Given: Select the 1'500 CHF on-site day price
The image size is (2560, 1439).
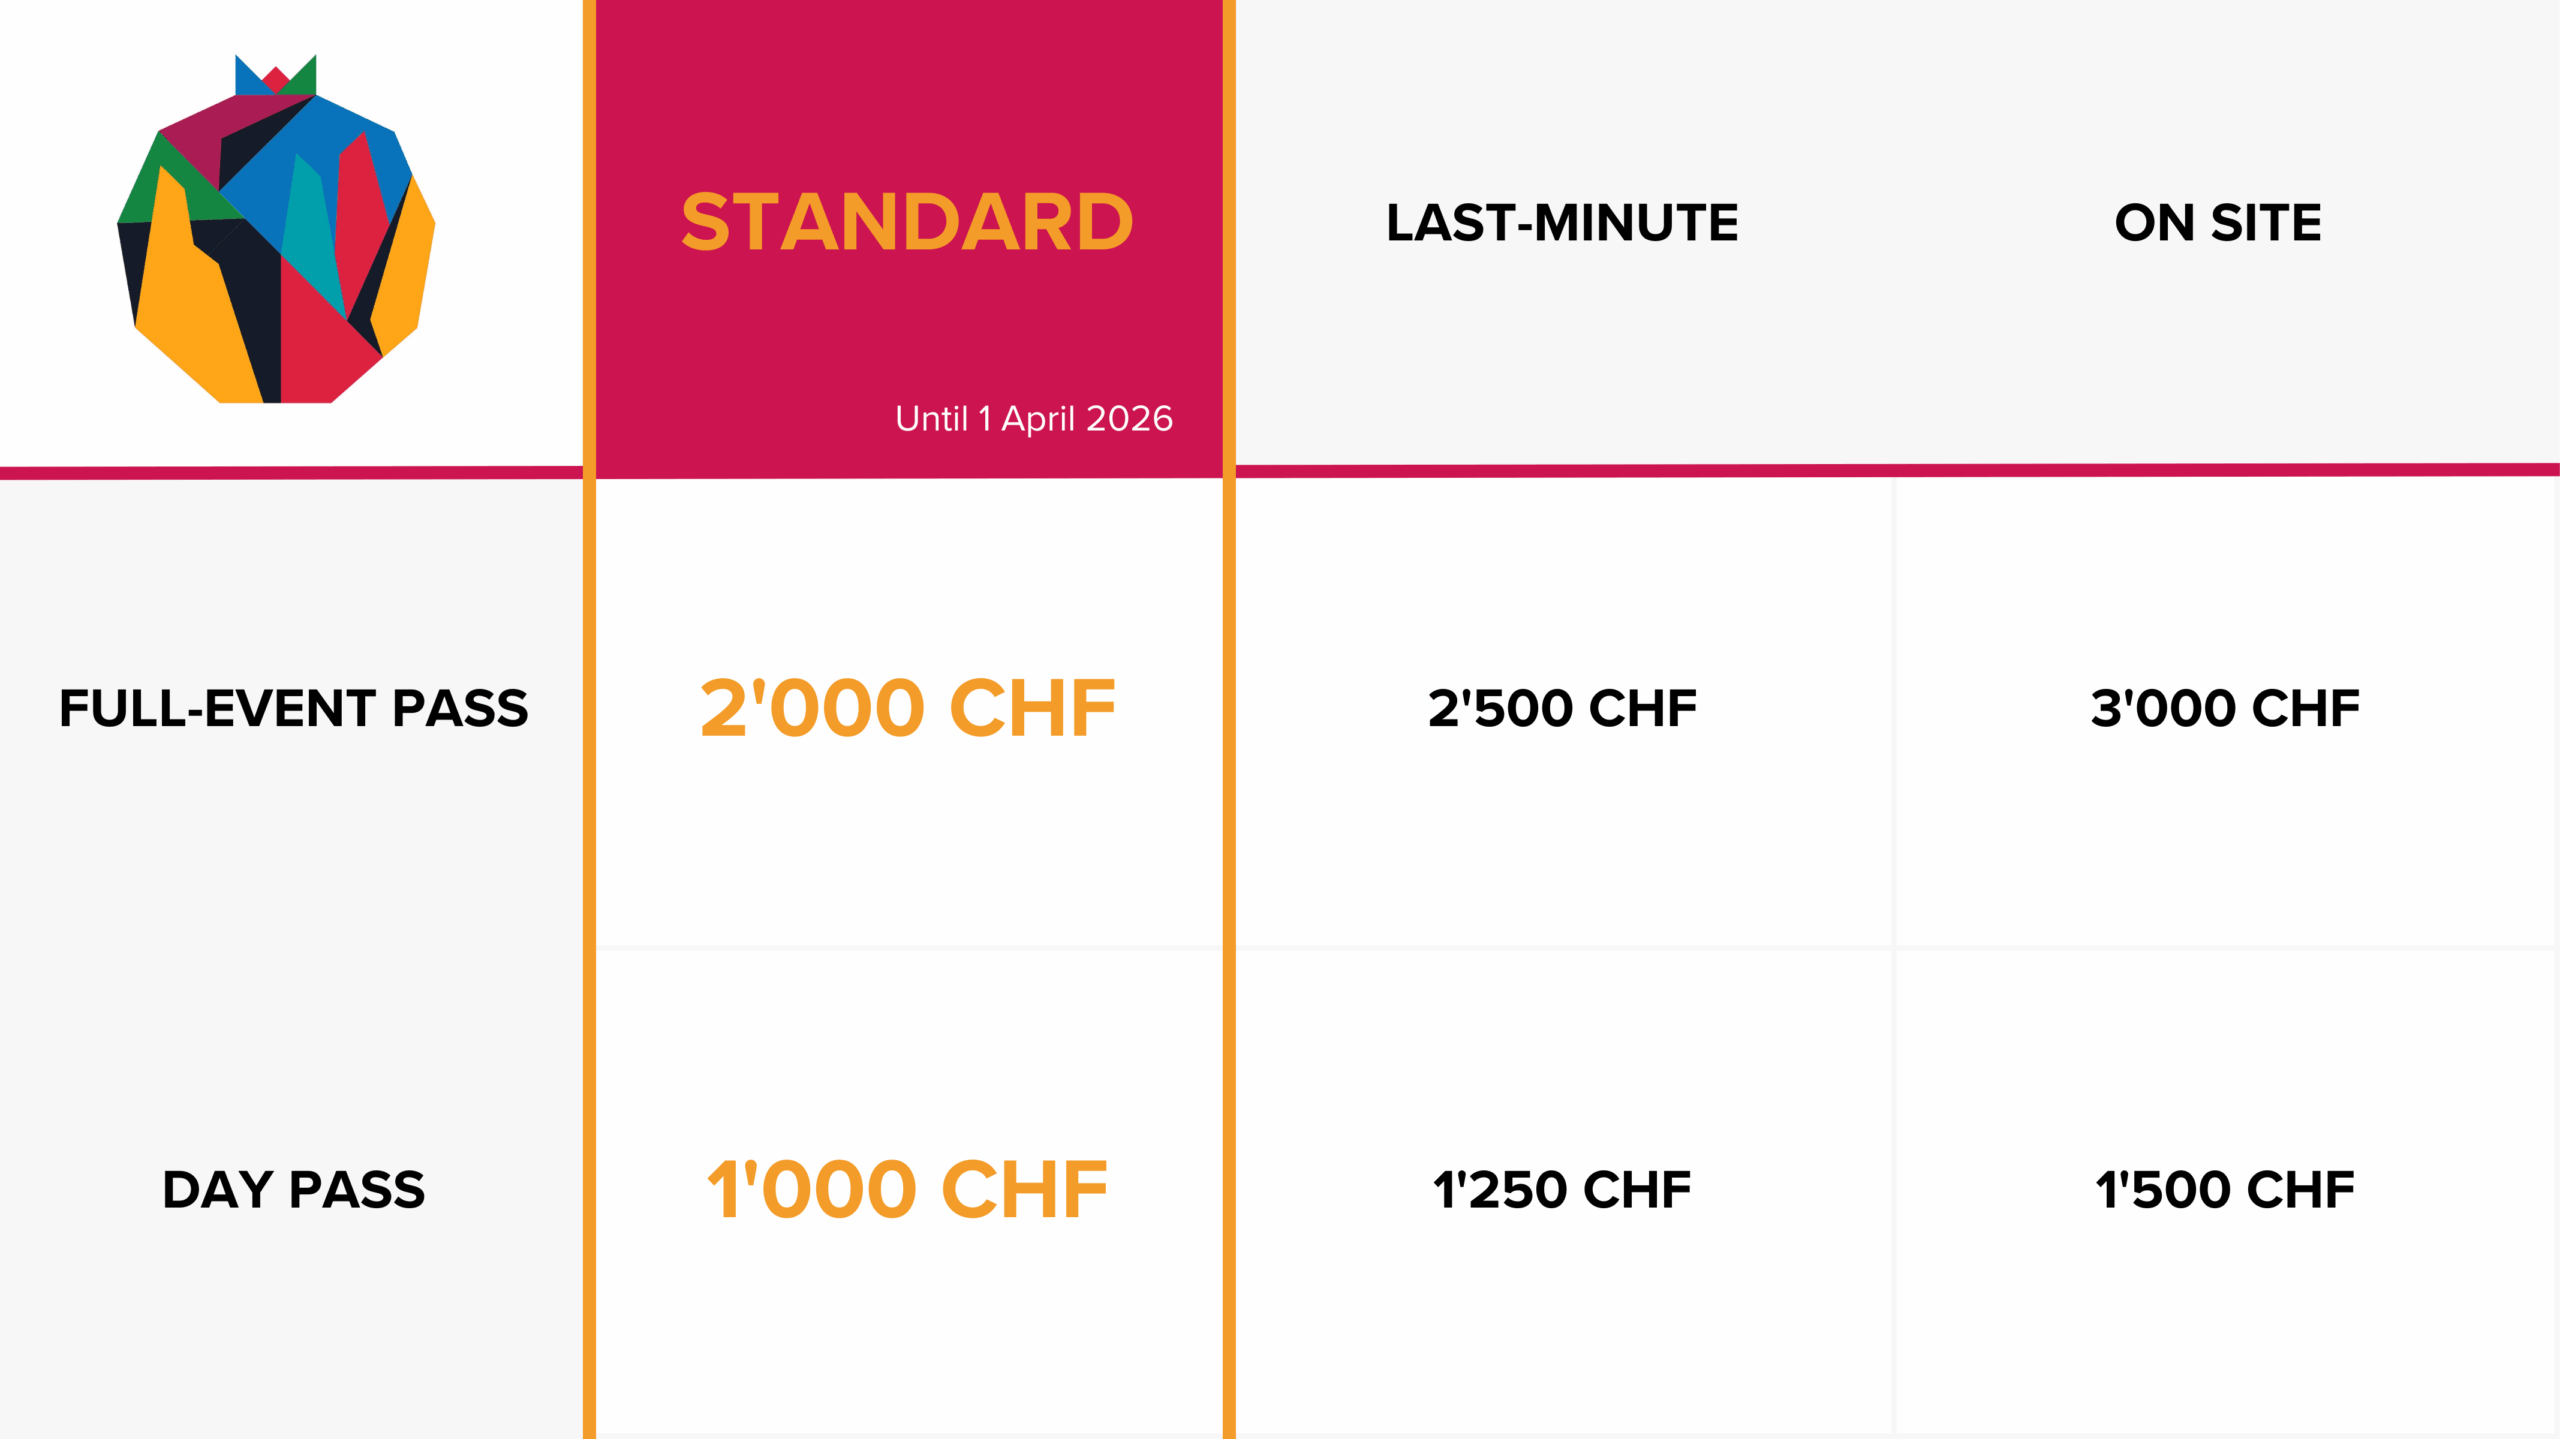Looking at the screenshot, I should pos(2225,1189).
